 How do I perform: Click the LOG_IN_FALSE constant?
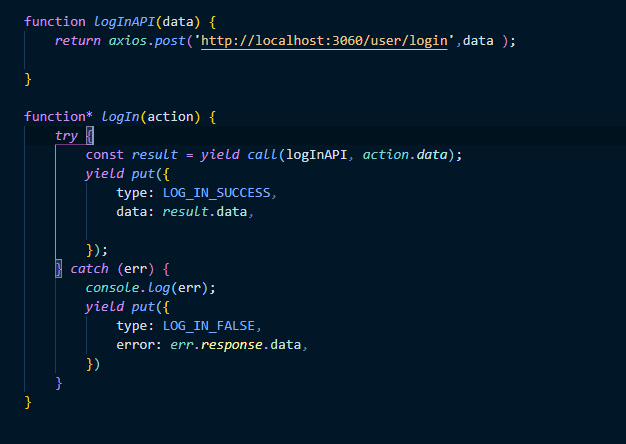click(208, 325)
